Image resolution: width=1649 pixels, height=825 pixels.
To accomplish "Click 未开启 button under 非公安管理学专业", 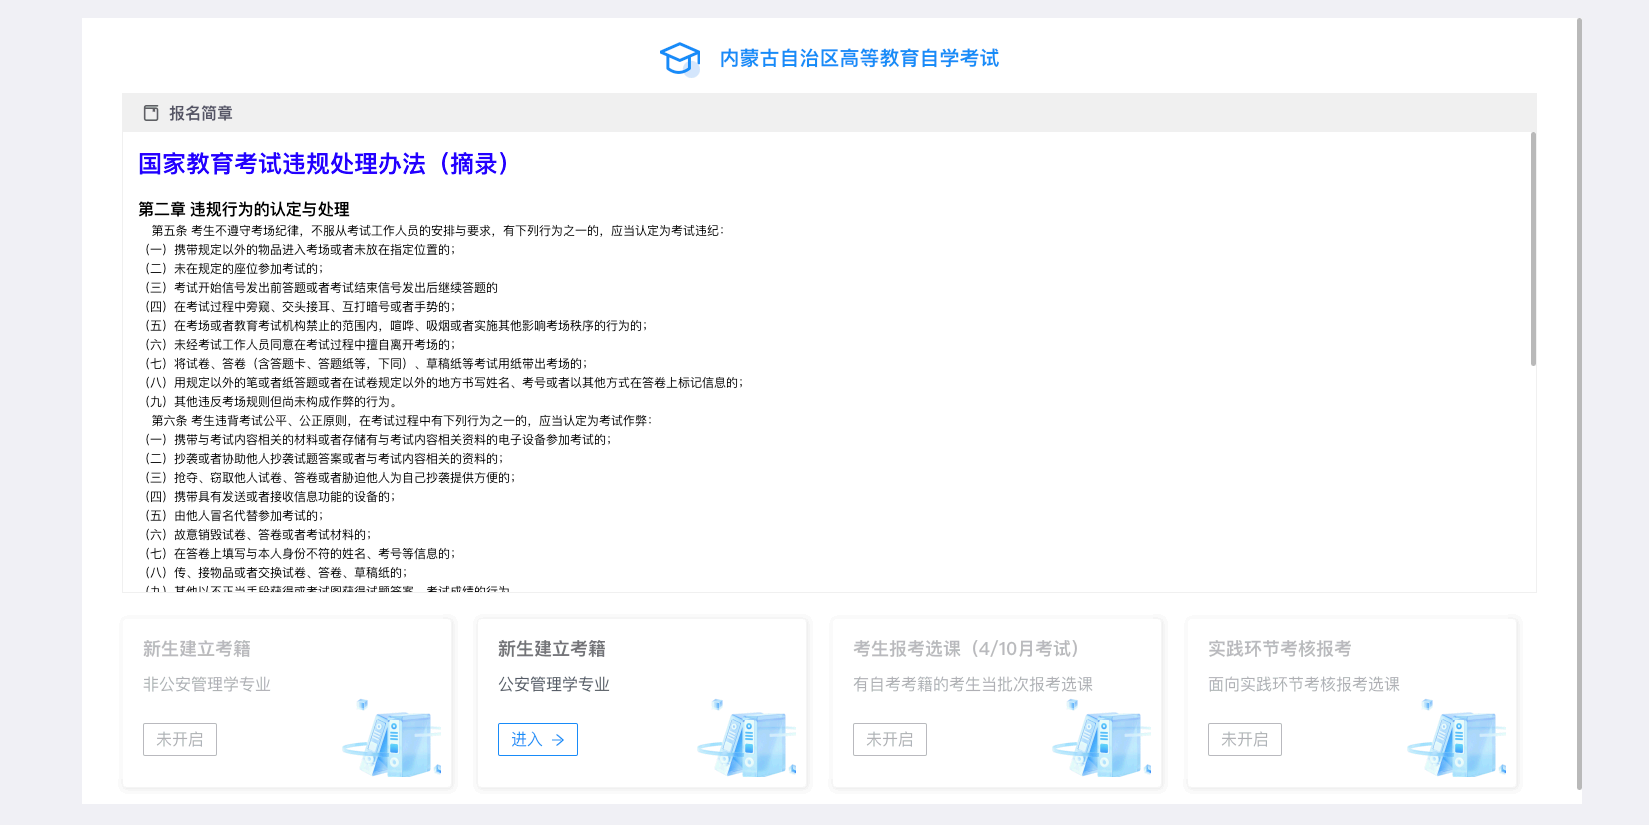I will [x=180, y=740].
